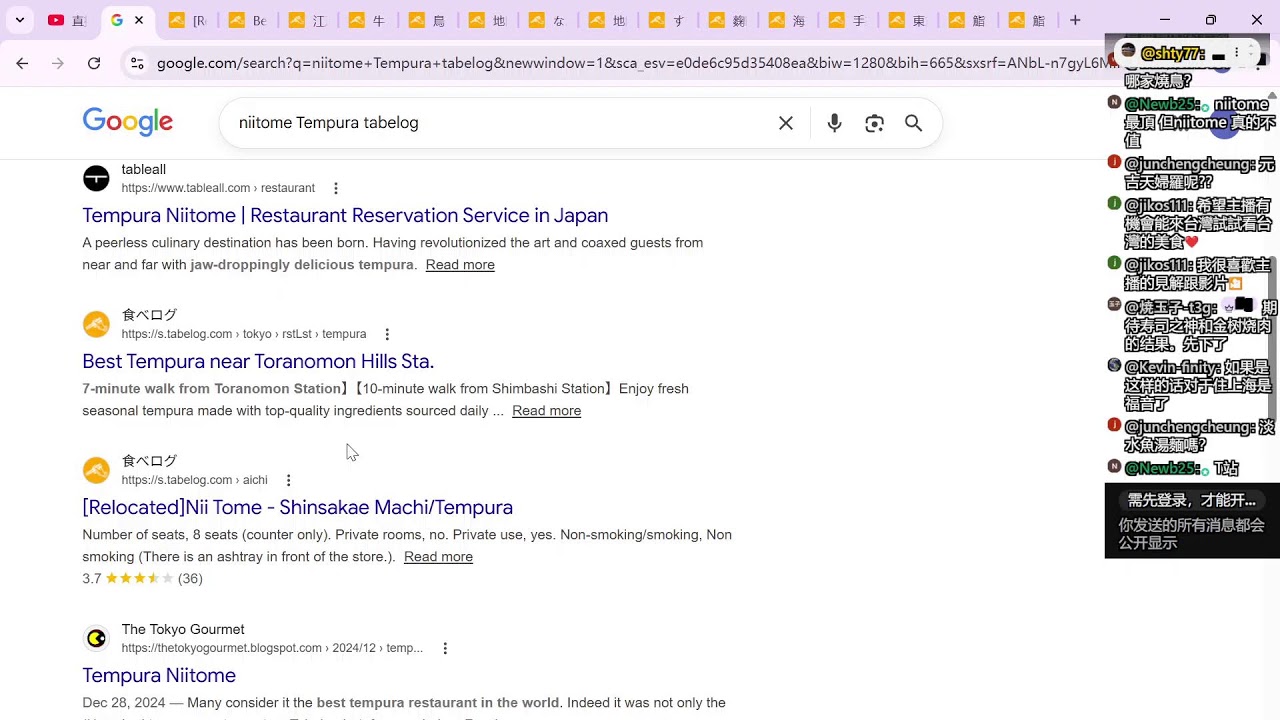Click the s.tabelog.com aichi breadcrumb URL
1280x720 pixels.
point(194,480)
